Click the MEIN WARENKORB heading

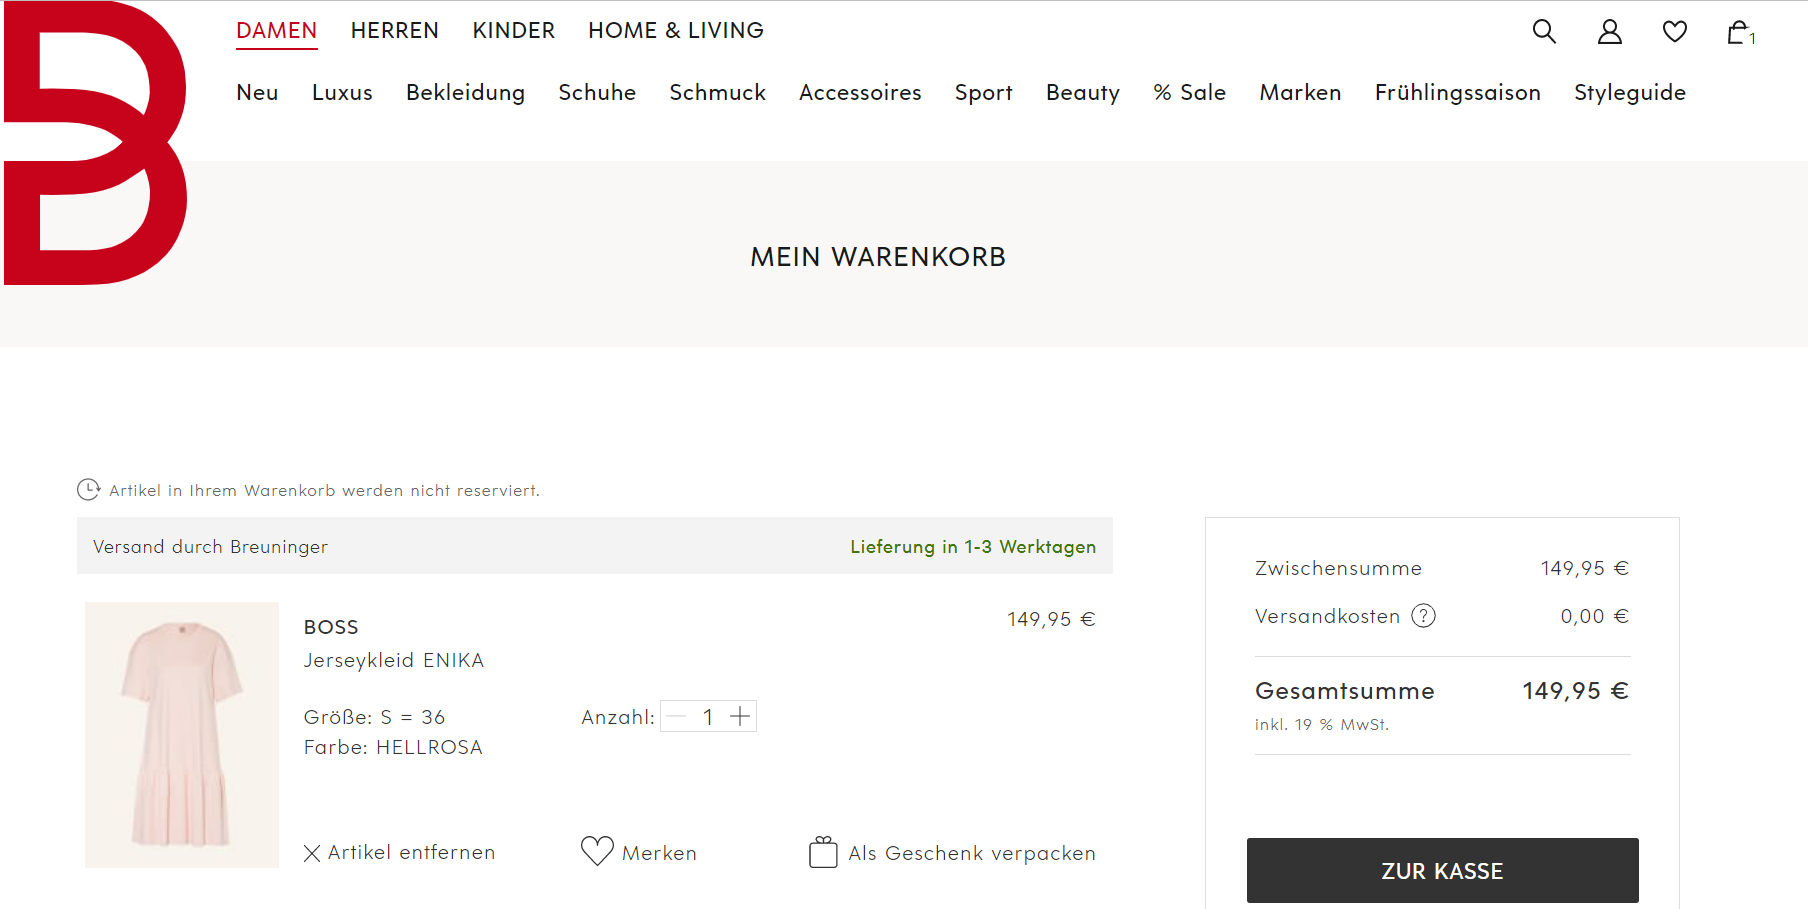pyautogui.click(x=878, y=257)
